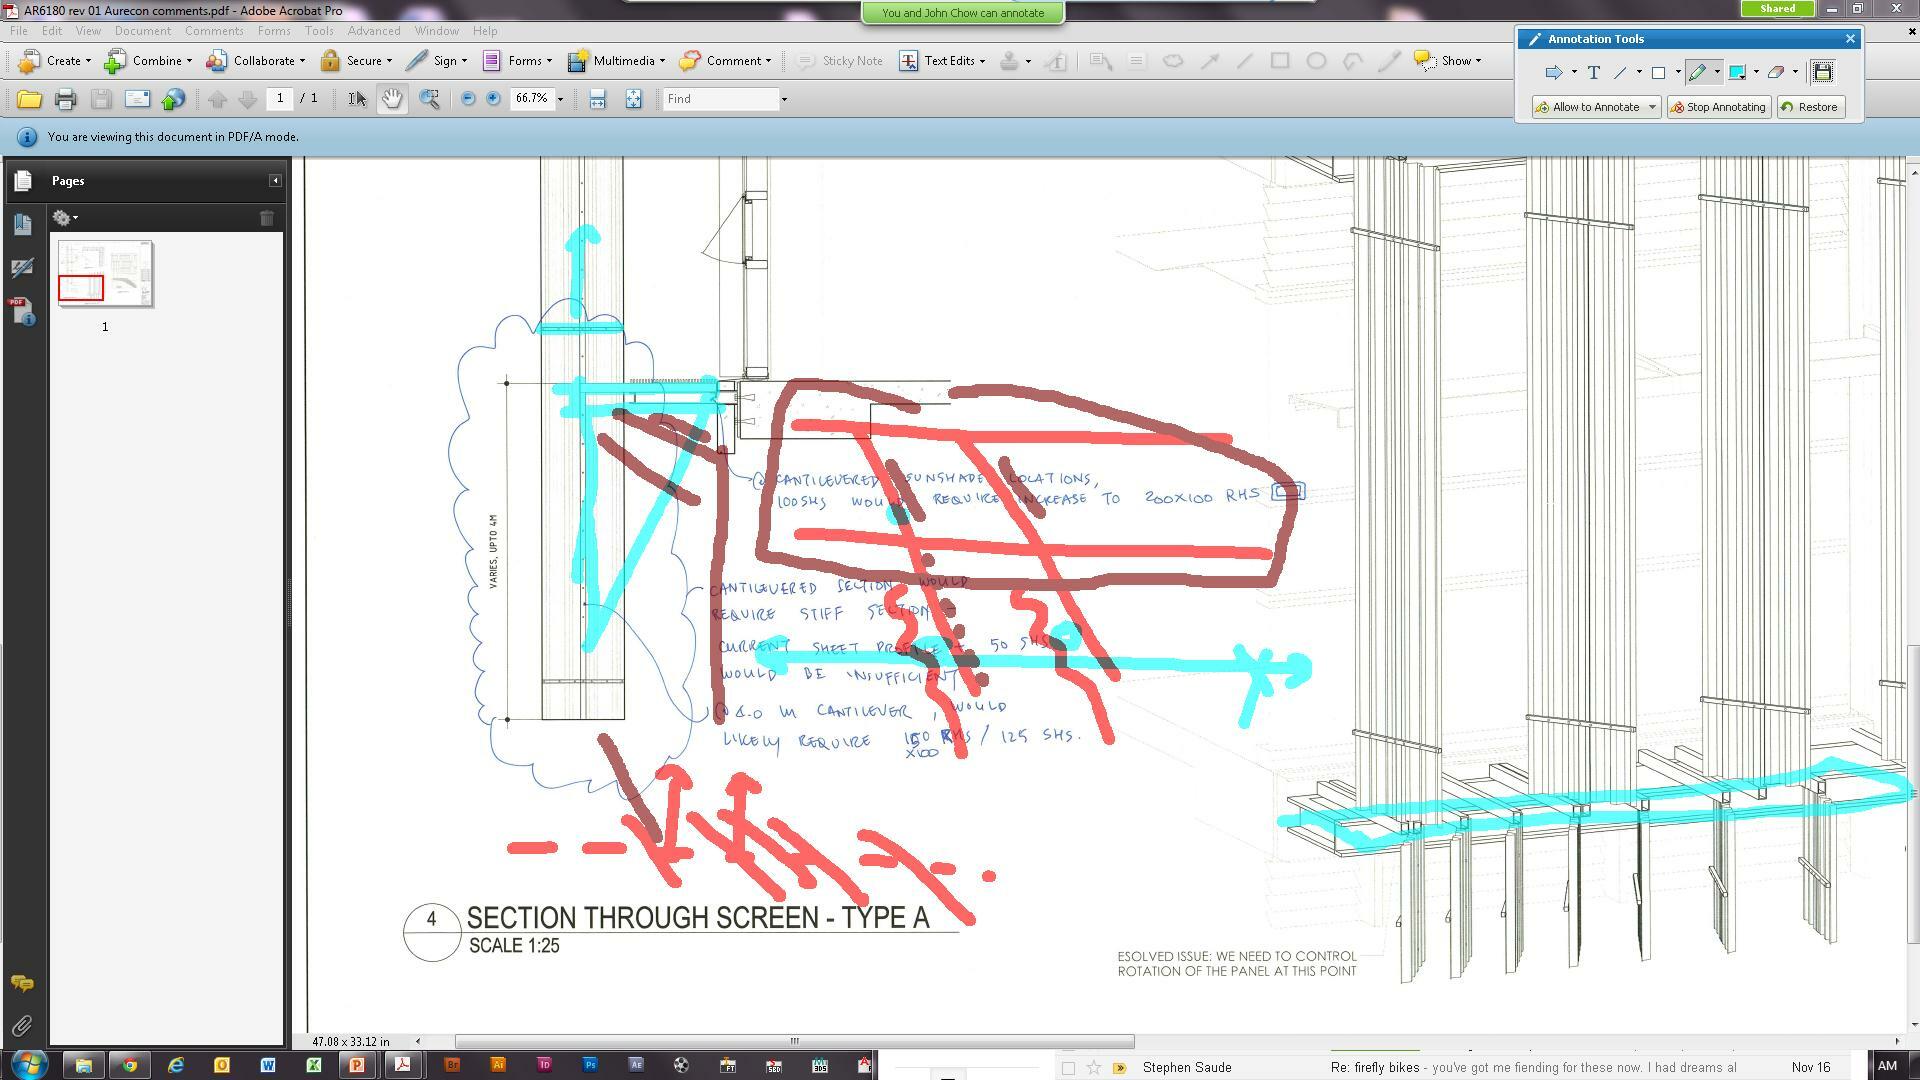Choose the Select text cursor tool
1920x1080 pixels.
pyautogui.click(x=357, y=99)
